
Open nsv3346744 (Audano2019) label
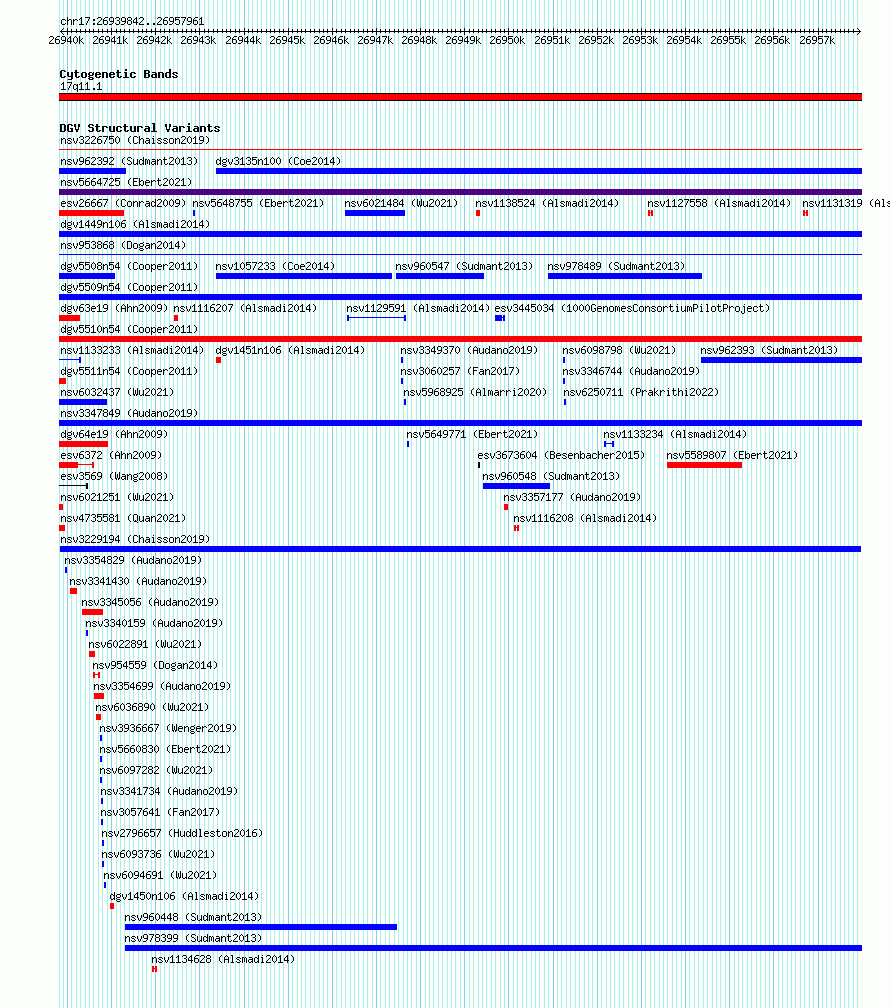631,372
